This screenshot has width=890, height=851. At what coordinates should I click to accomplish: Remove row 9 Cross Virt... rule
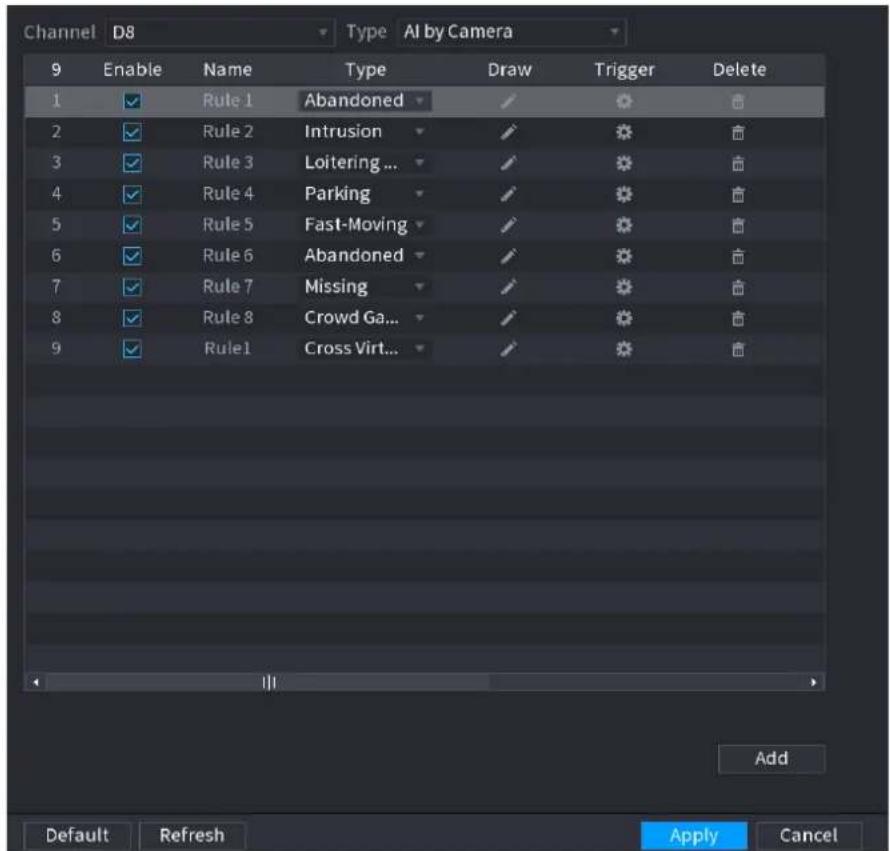coord(738,349)
